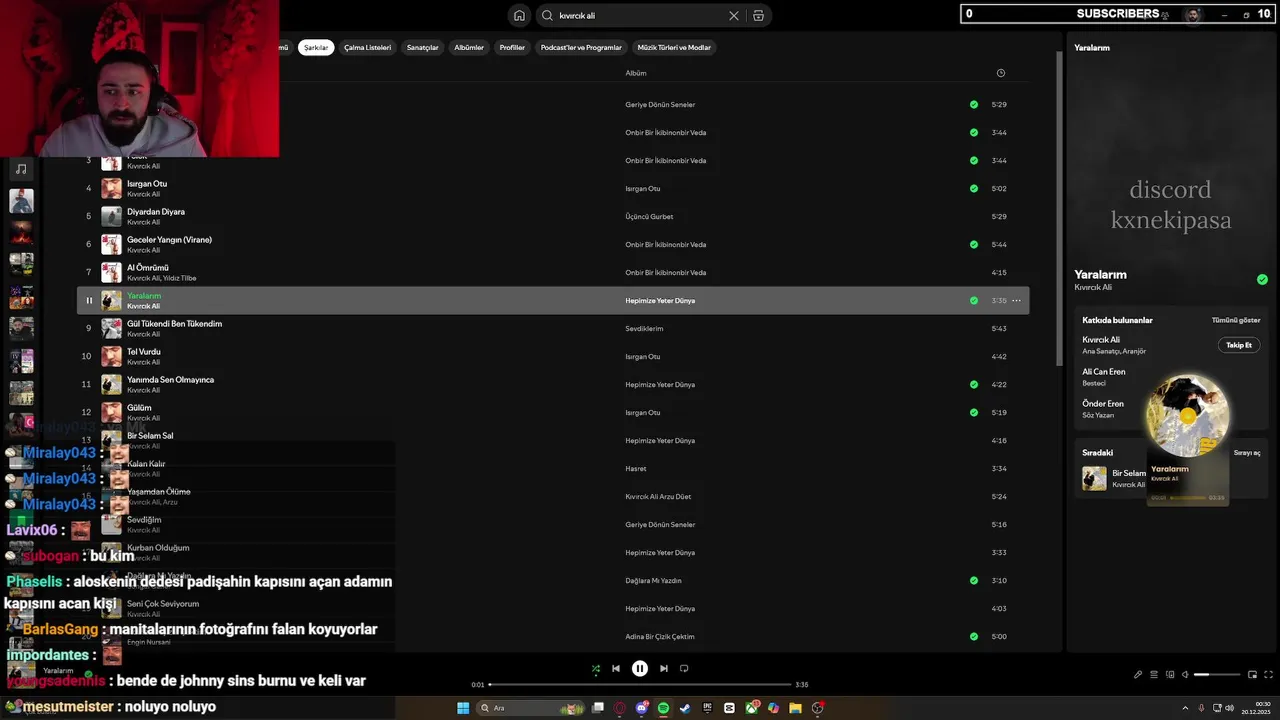
Task: Toggle the saved checkmark on the Isırgan Otu song
Action: click(974, 188)
